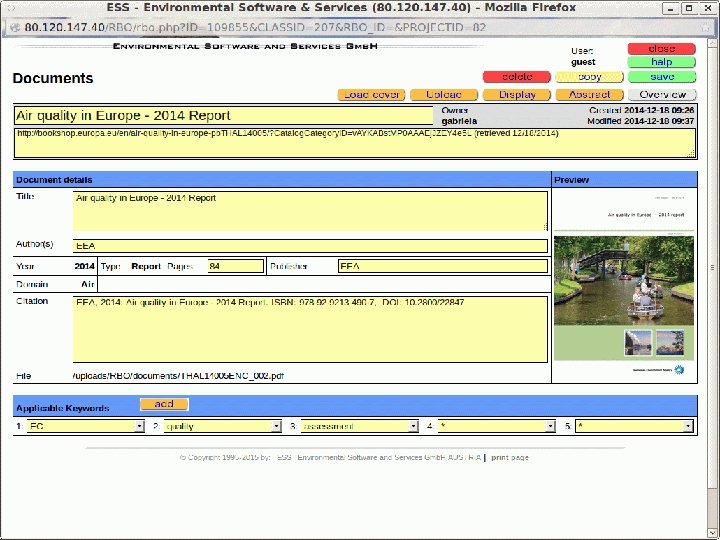720x540 pixels.
Task: Click the Type value Report
Action: 146,266
